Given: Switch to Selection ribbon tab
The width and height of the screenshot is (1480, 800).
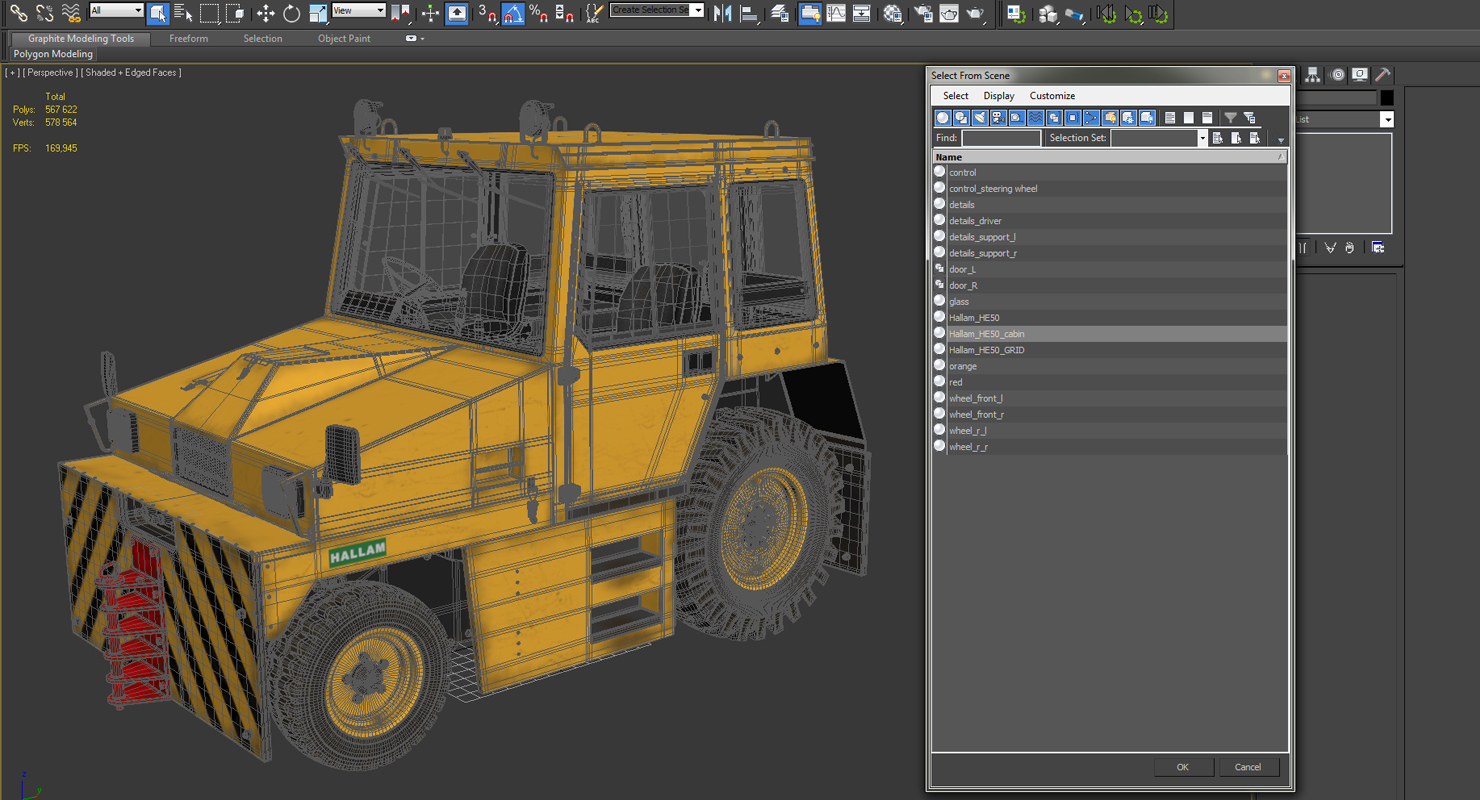Looking at the screenshot, I should click(x=263, y=38).
